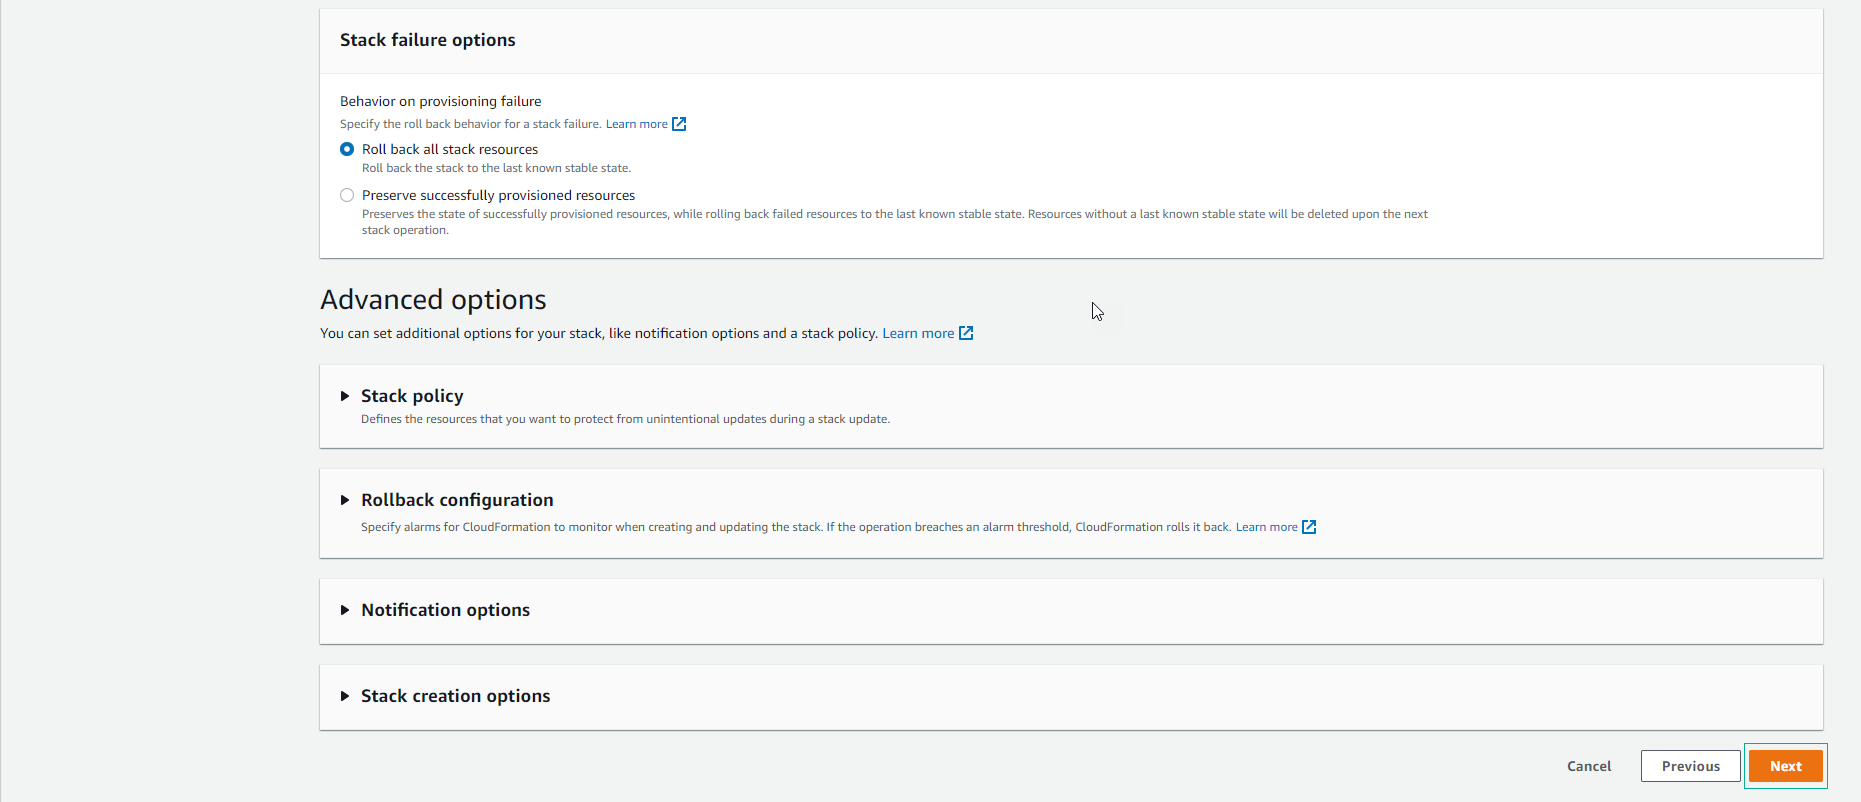
Task: Open Learn more link under Advanced options
Action: (918, 333)
